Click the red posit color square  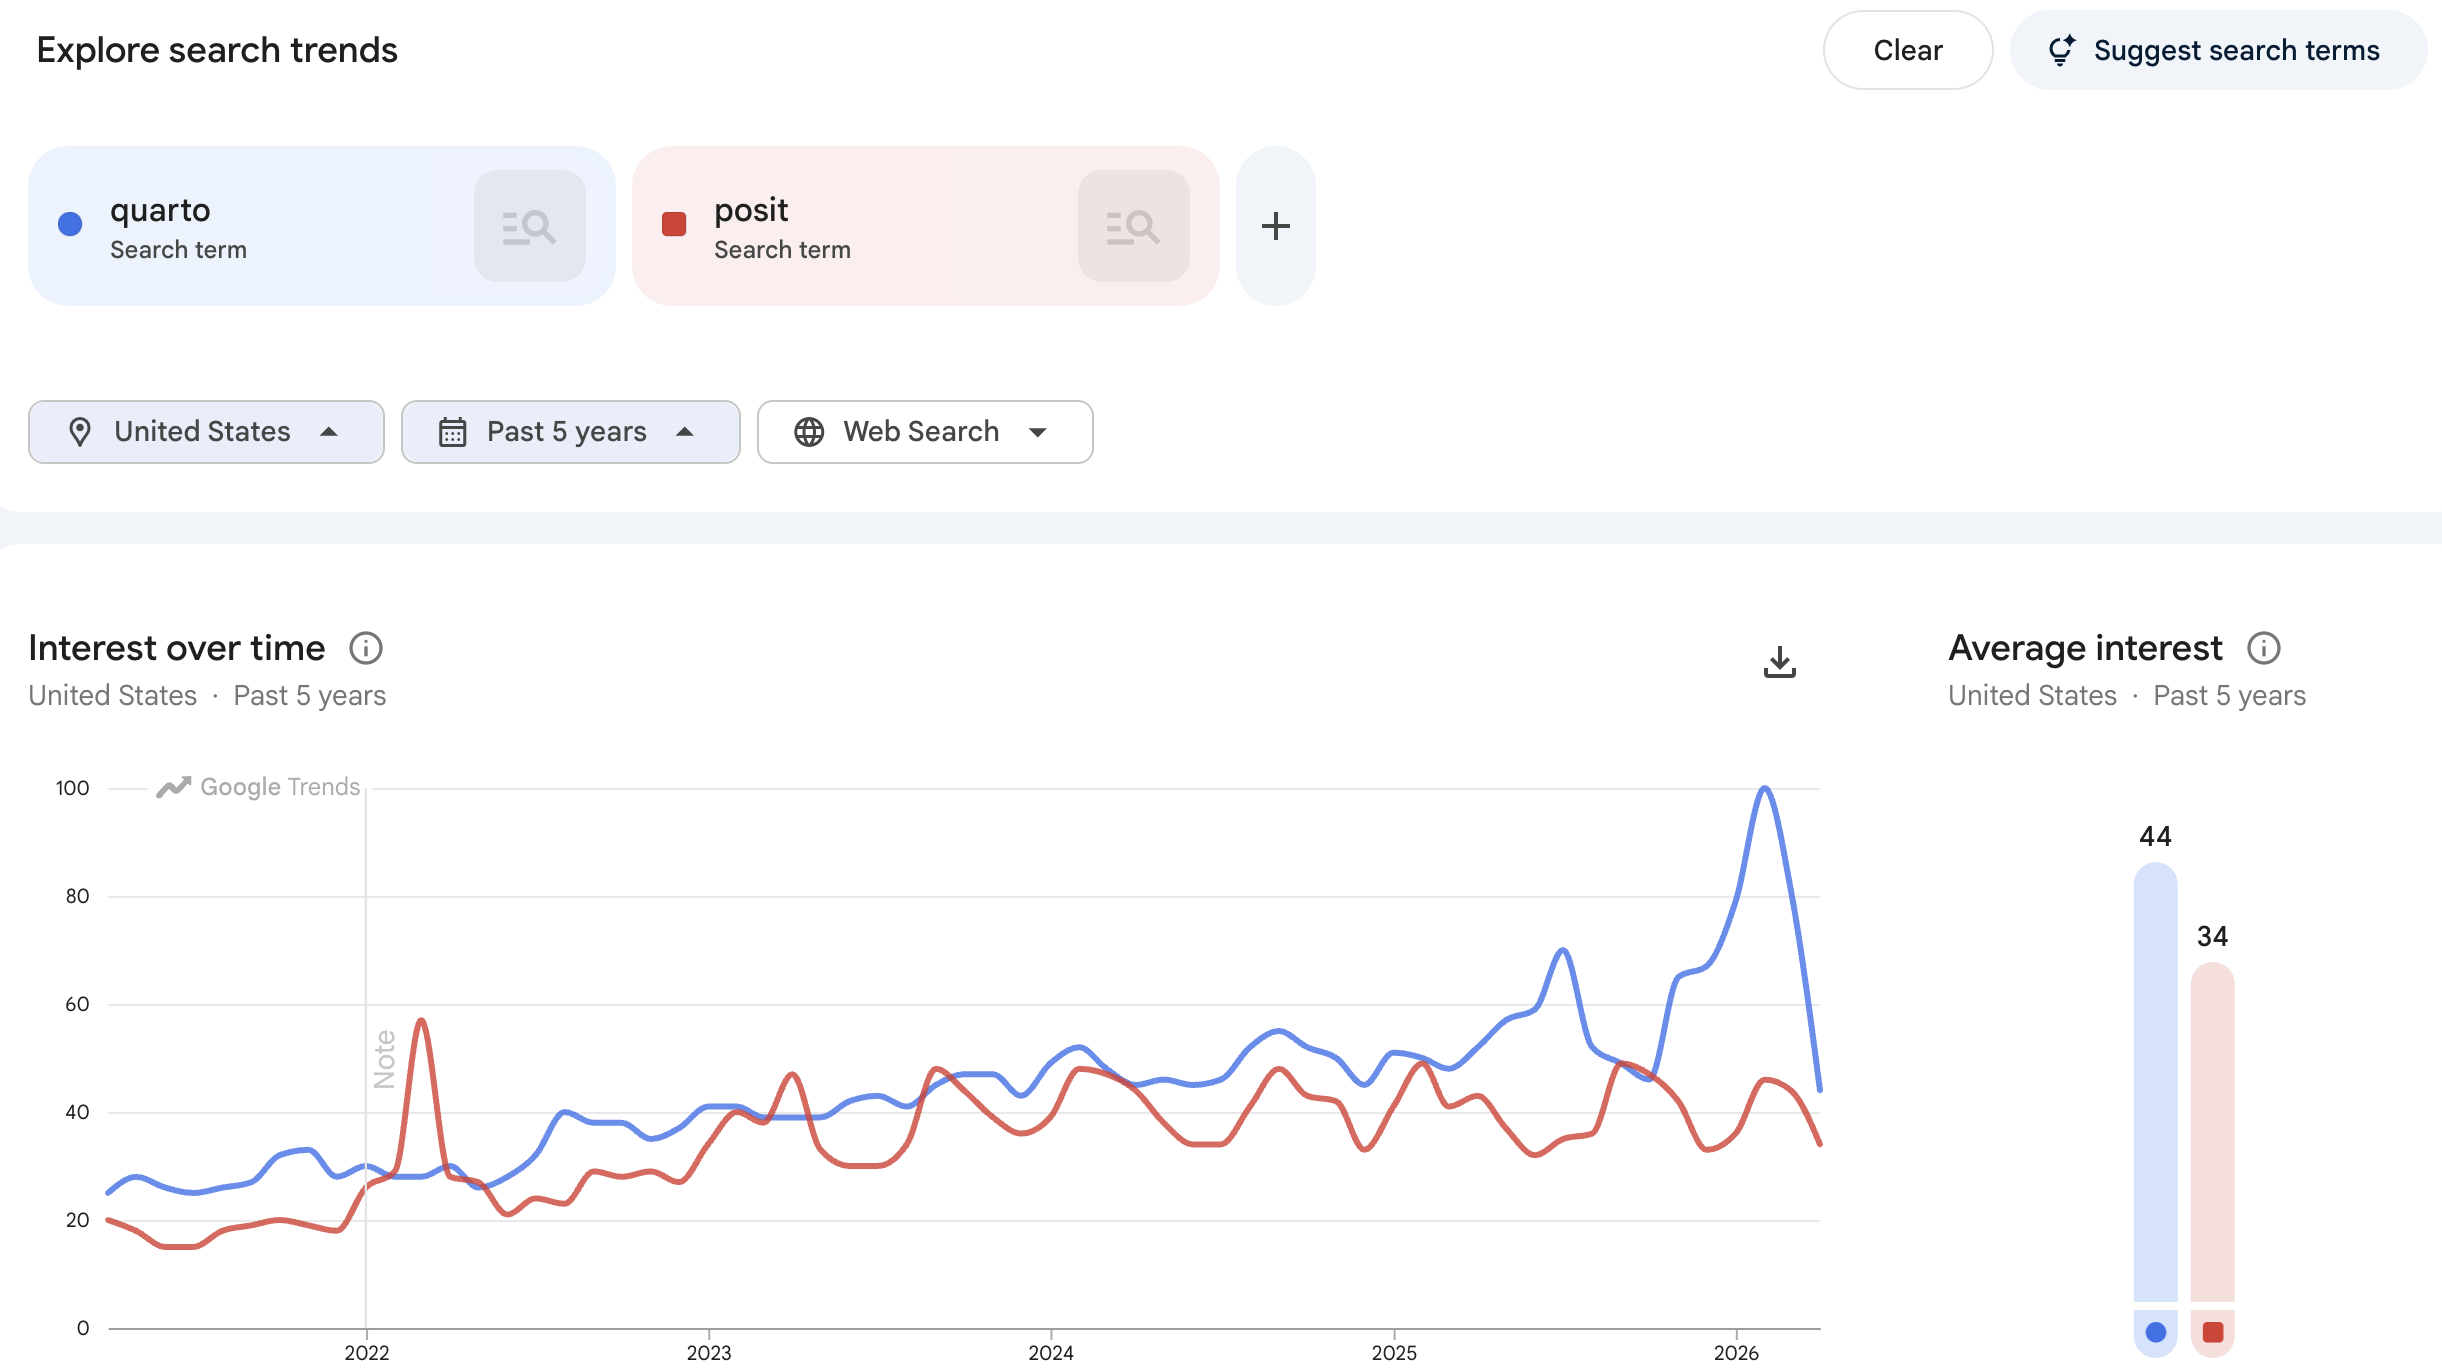674,224
